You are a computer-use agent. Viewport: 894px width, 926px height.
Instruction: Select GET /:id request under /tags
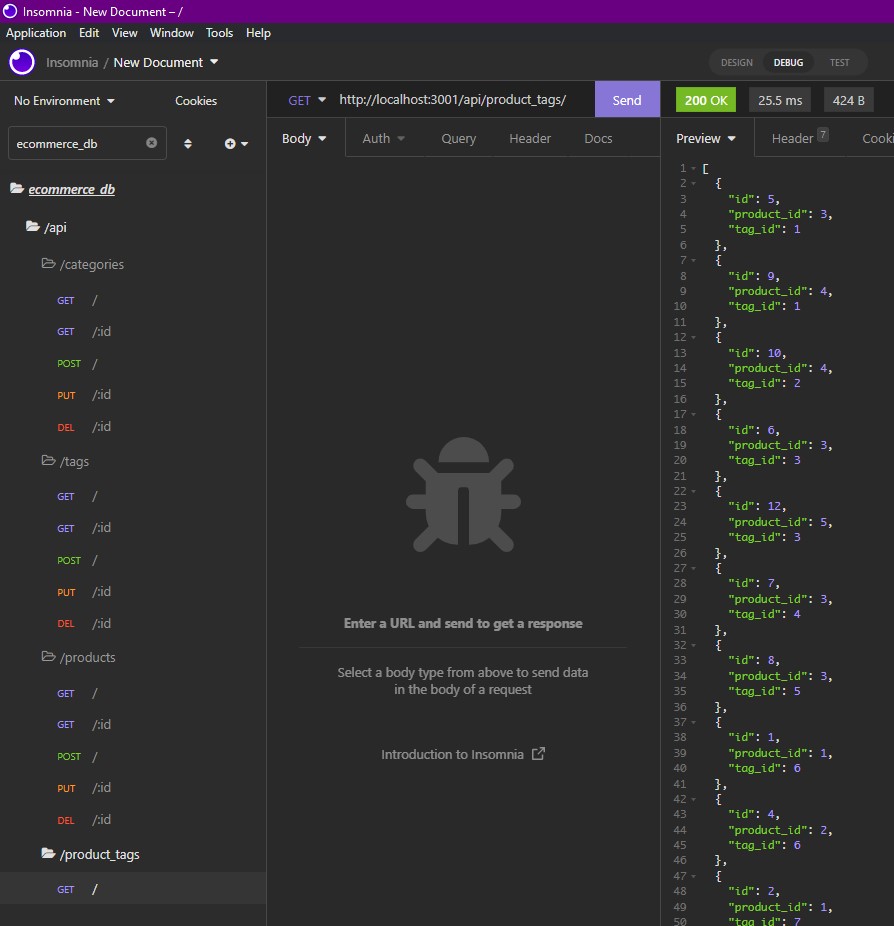133,528
